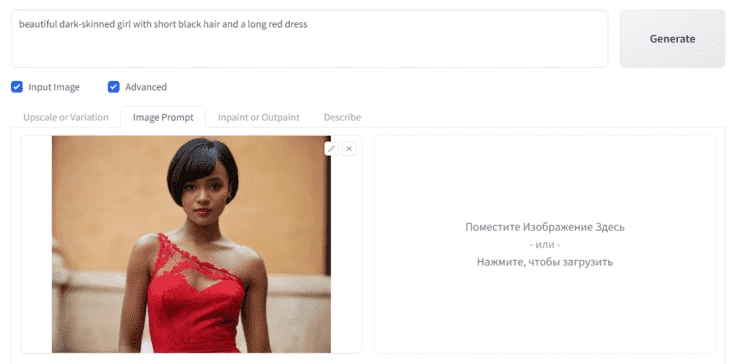Image resolution: width=730 pixels, height=364 pixels.
Task: Click the uploaded portrait image preview
Action: tap(191, 244)
